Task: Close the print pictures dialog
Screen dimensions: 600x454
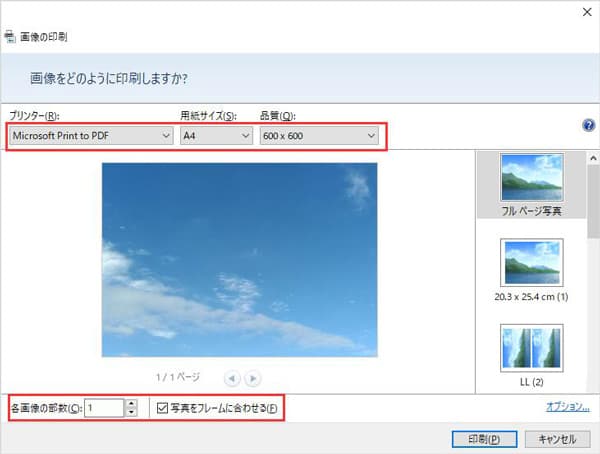Action: click(x=587, y=12)
